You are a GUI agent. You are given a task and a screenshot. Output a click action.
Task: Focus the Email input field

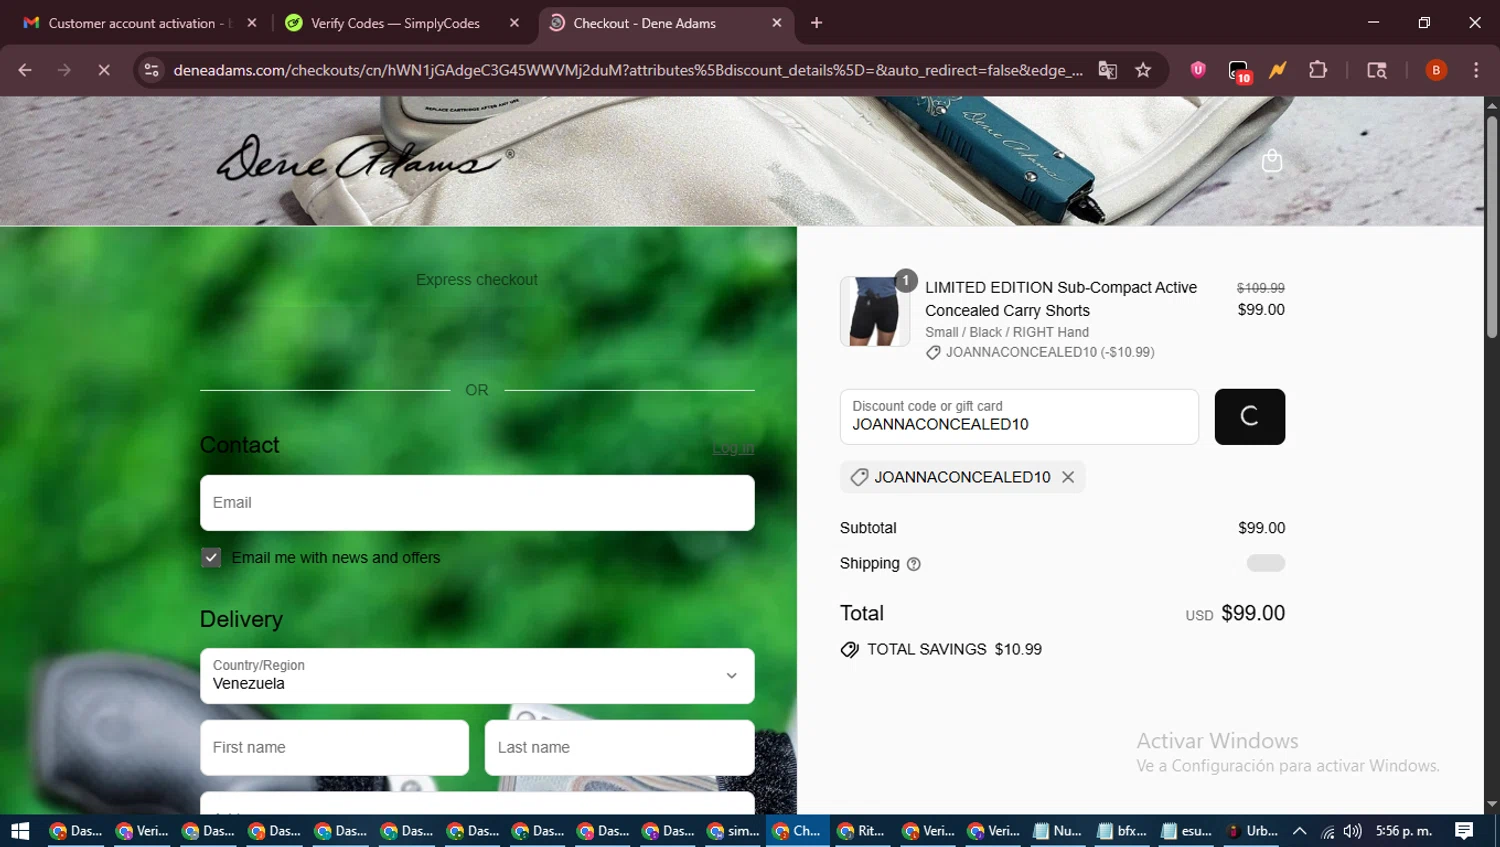477,503
